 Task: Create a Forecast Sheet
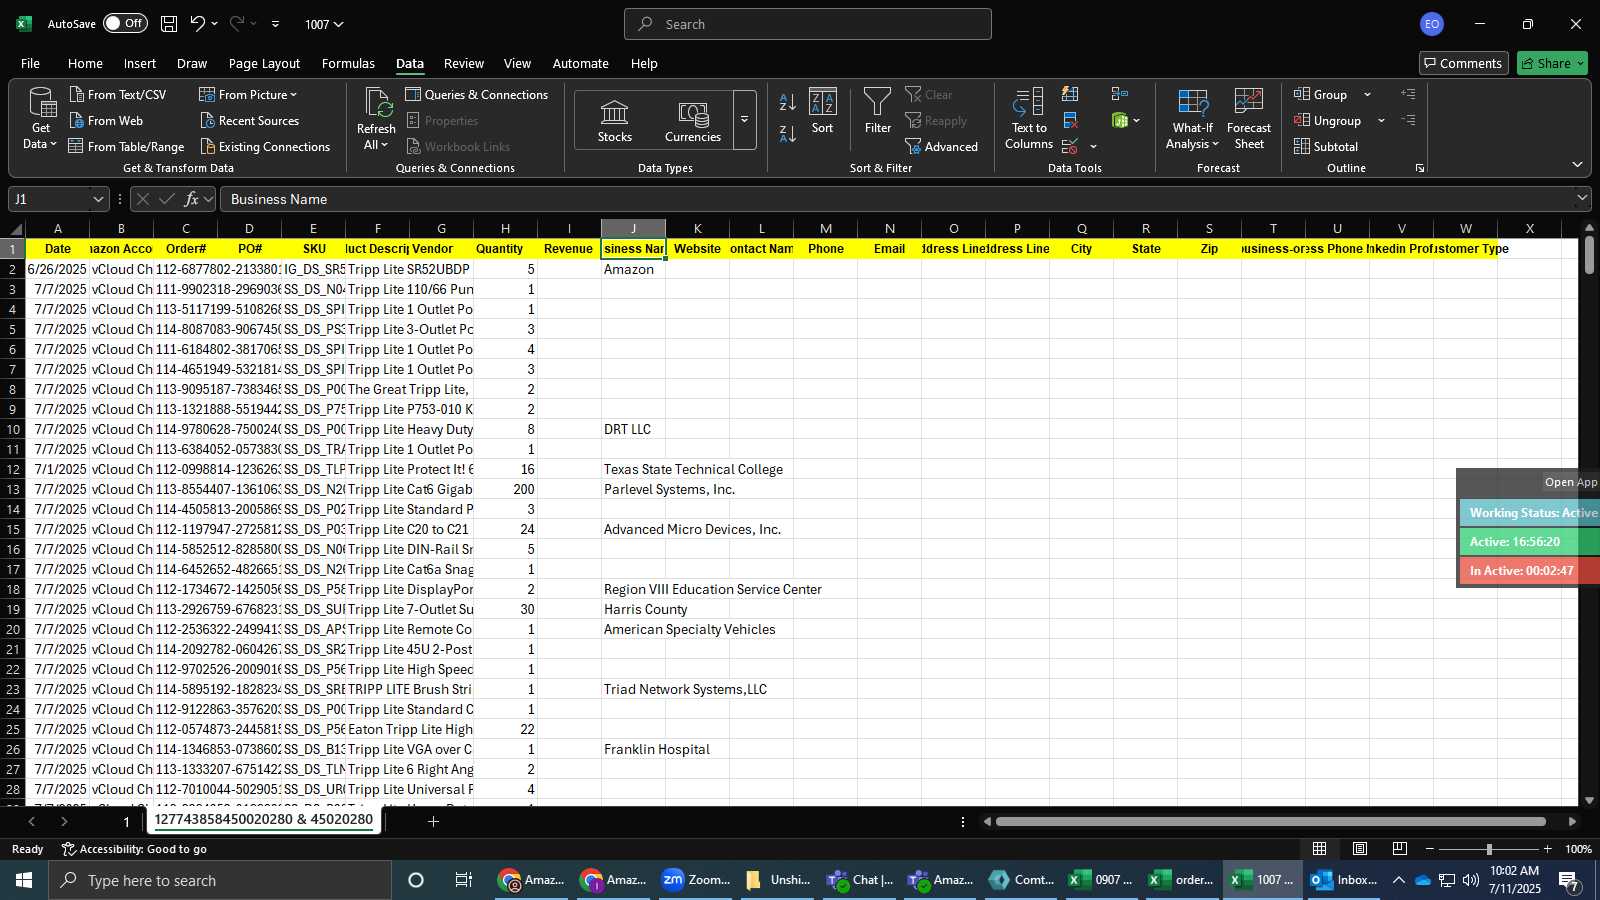pyautogui.click(x=1248, y=119)
